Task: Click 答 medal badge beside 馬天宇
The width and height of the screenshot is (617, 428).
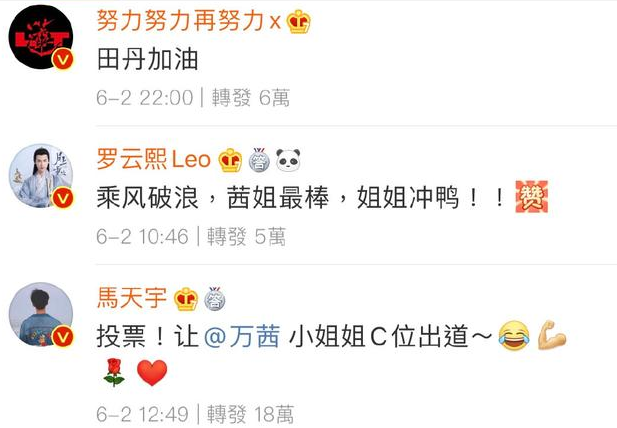Action: (215, 299)
